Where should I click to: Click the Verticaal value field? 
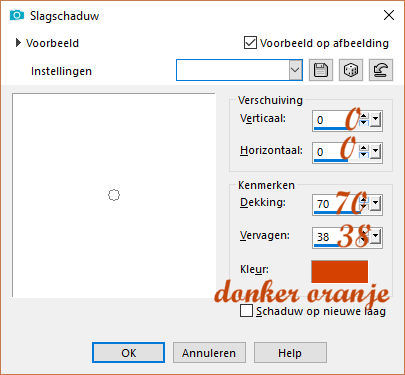coord(336,120)
